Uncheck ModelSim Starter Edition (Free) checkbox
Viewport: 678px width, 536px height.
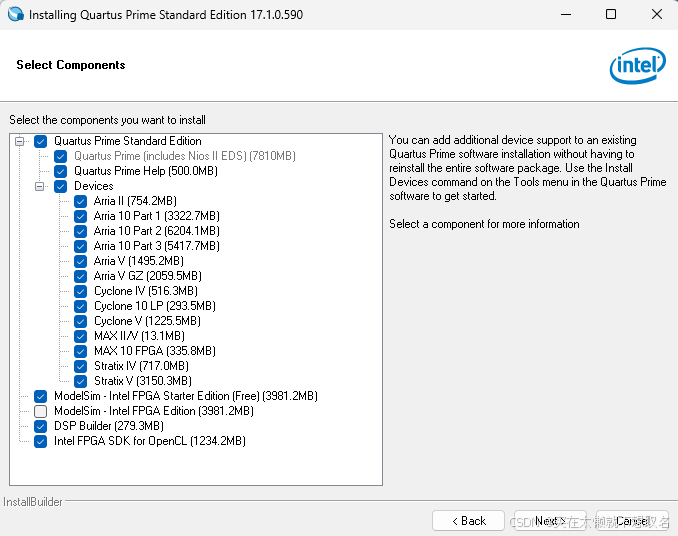pyautogui.click(x=41, y=396)
